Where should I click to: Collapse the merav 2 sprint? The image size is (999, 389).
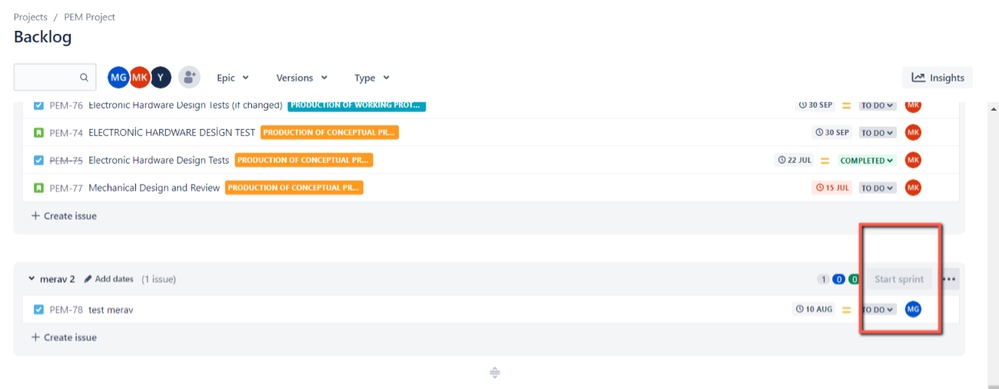click(31, 279)
